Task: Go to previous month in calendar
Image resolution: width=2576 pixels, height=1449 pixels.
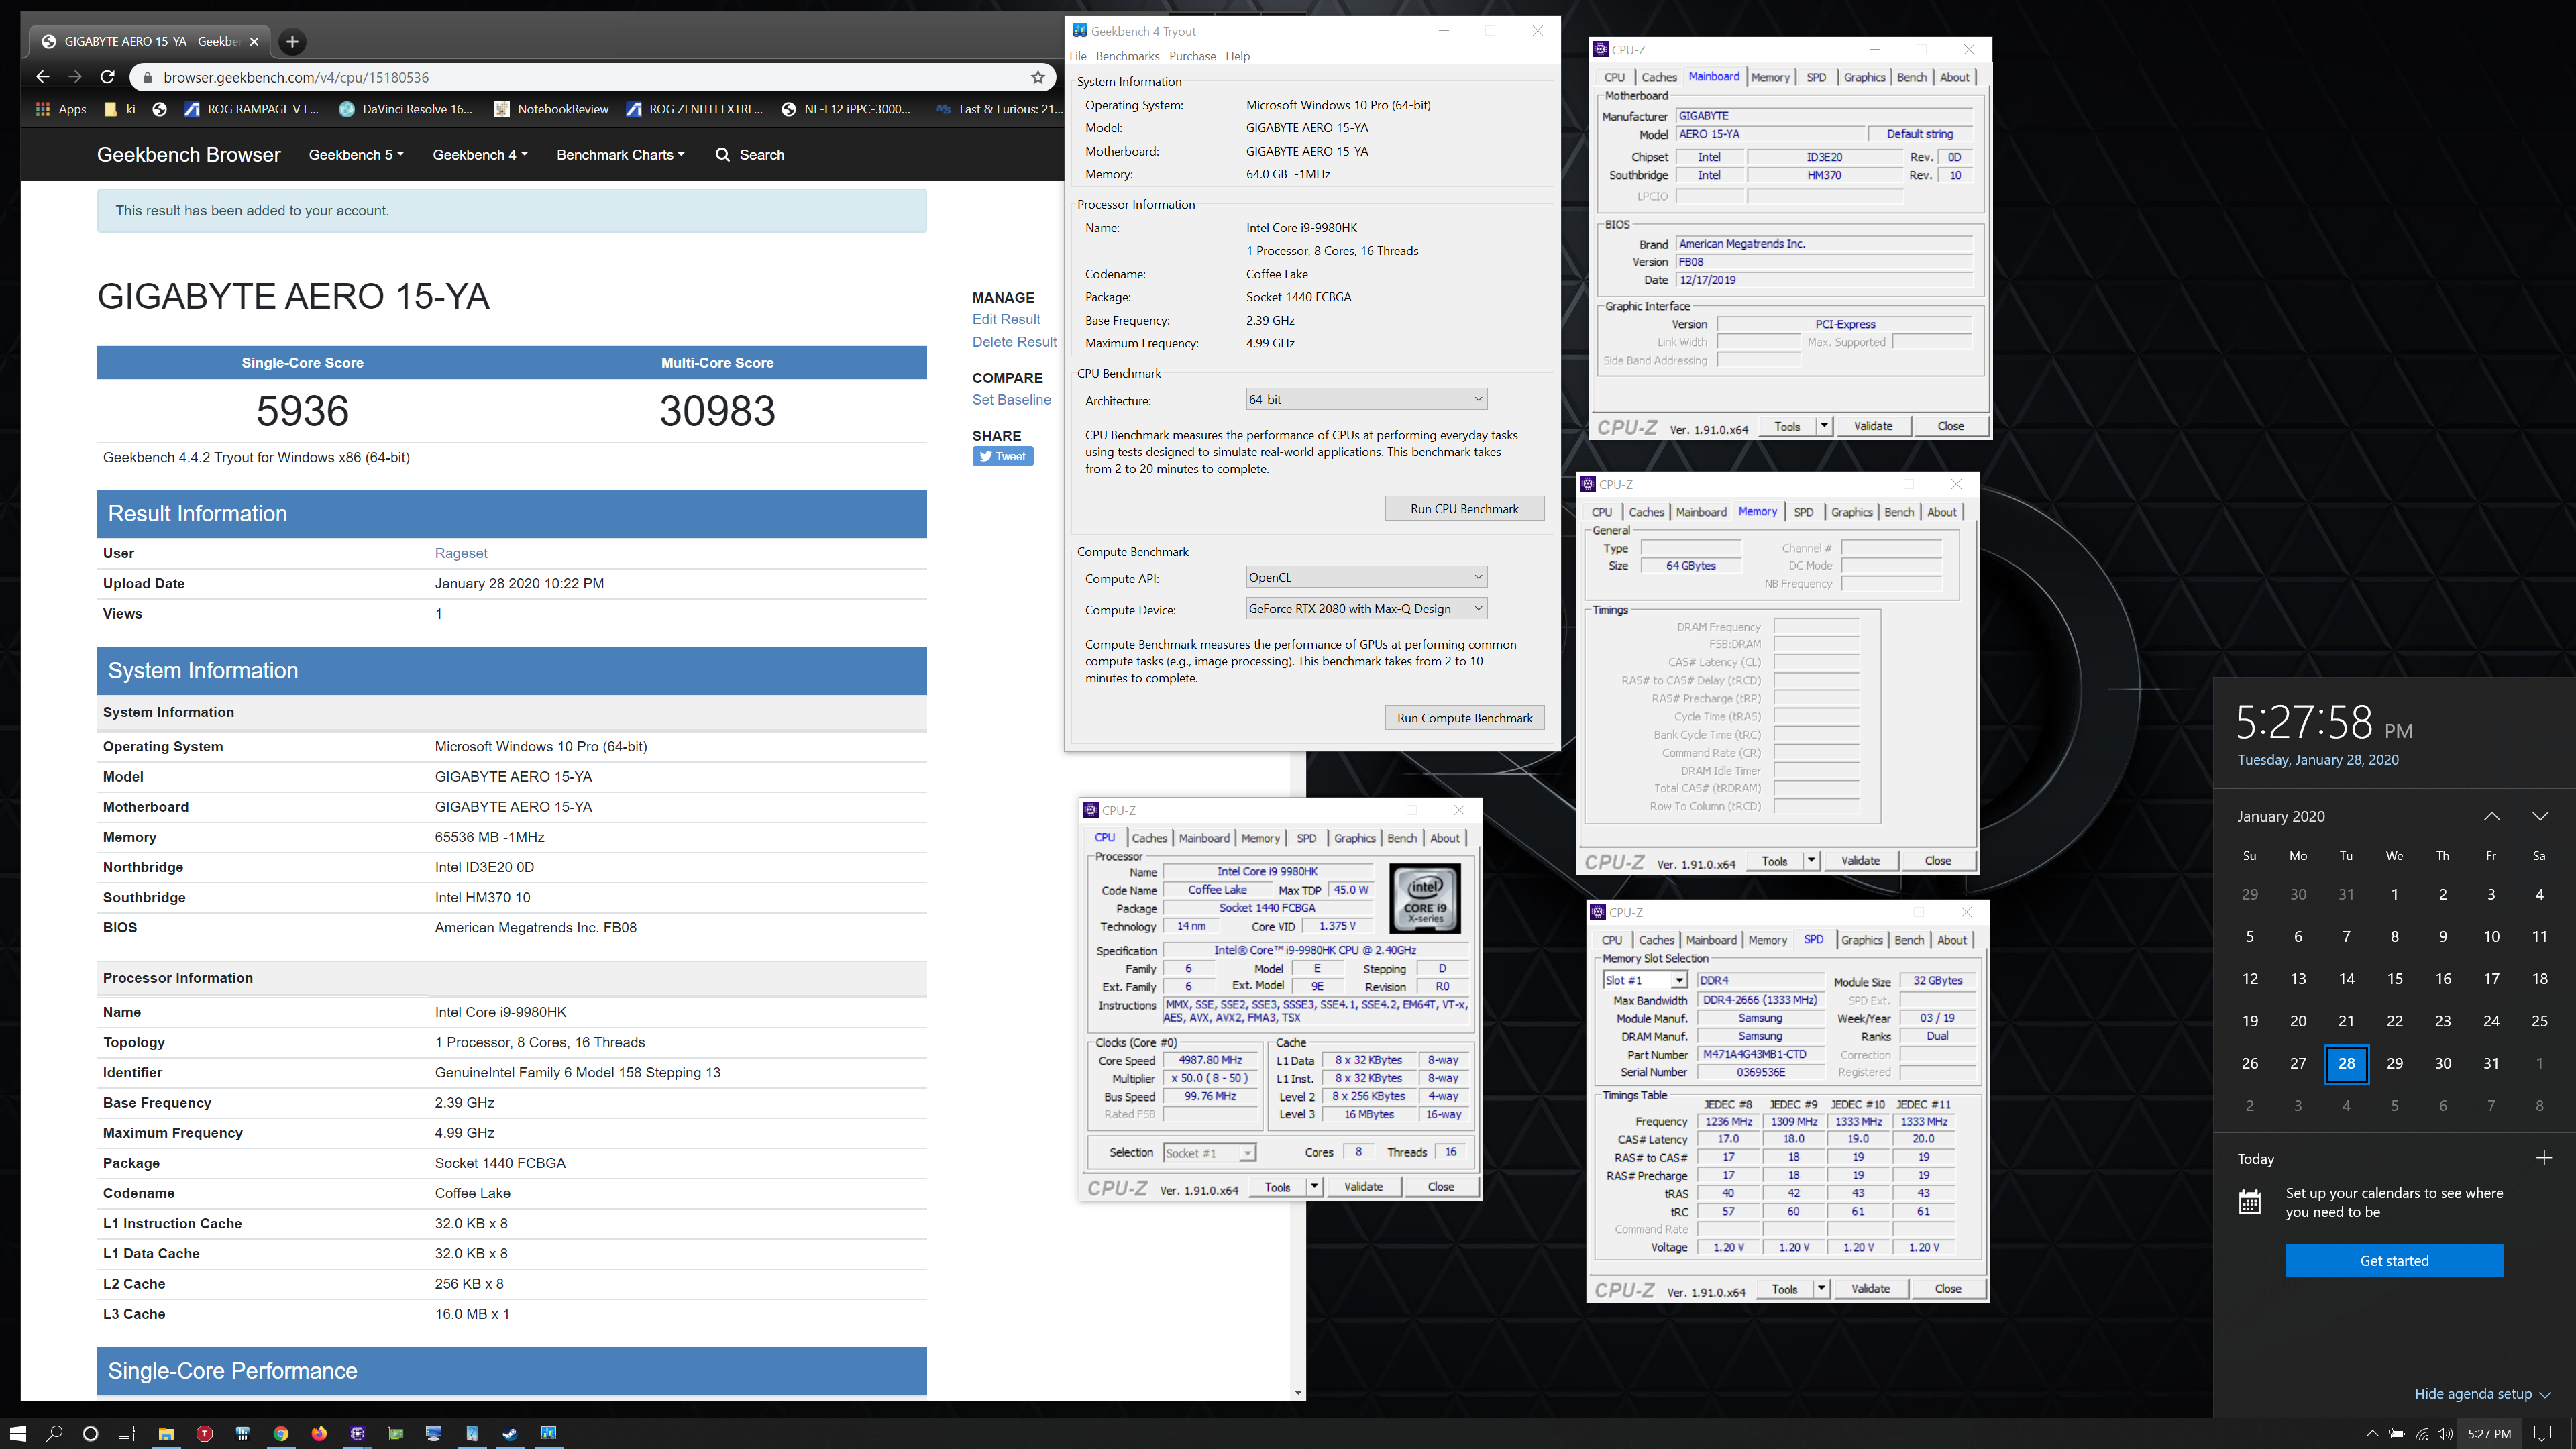Action: (x=2492, y=816)
